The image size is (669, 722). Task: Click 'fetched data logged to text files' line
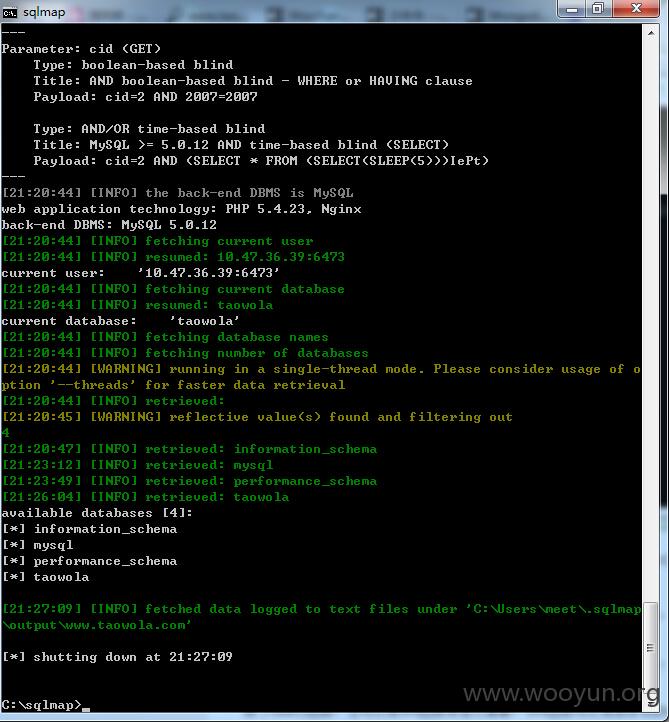coord(321,609)
